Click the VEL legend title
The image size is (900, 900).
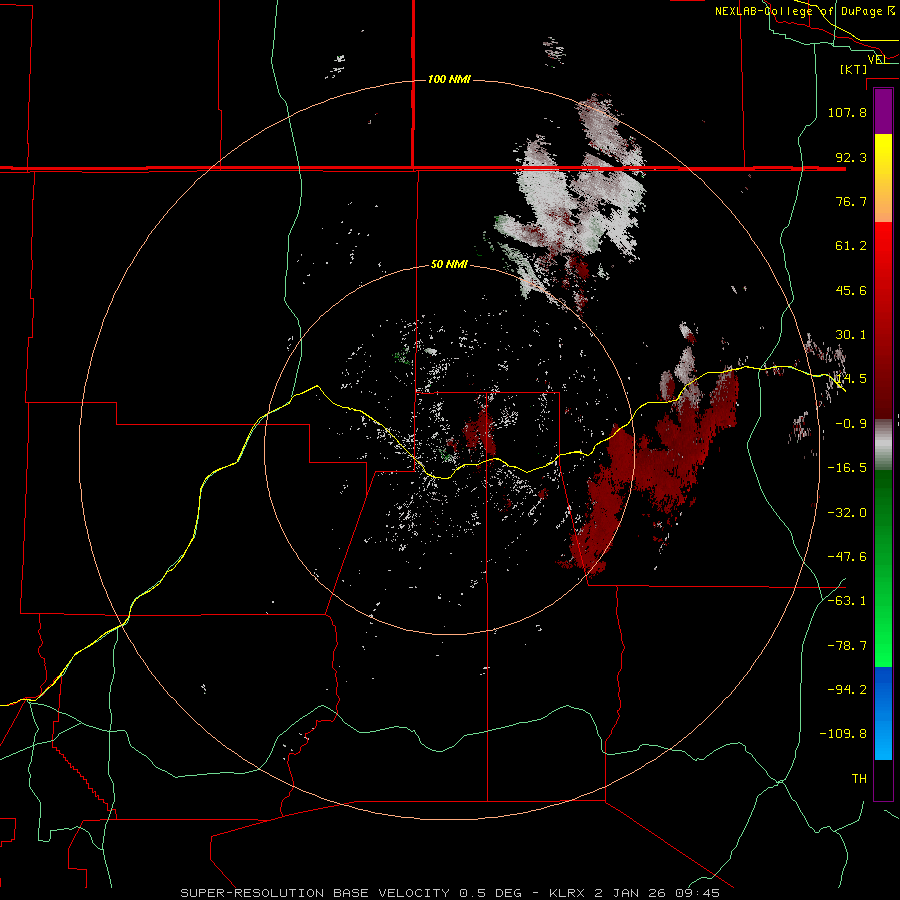[x=876, y=59]
